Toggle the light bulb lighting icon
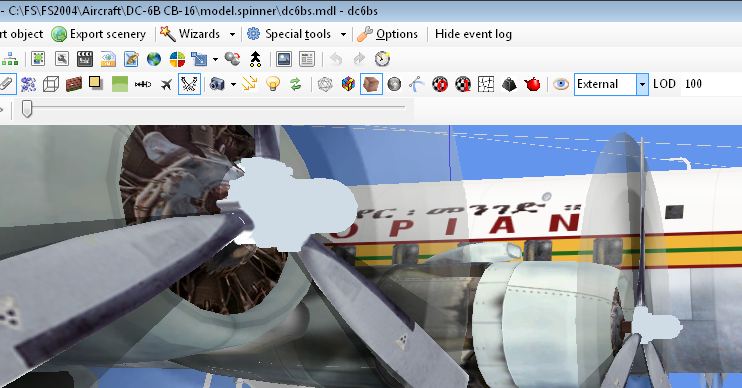742x388 pixels. pos(273,84)
